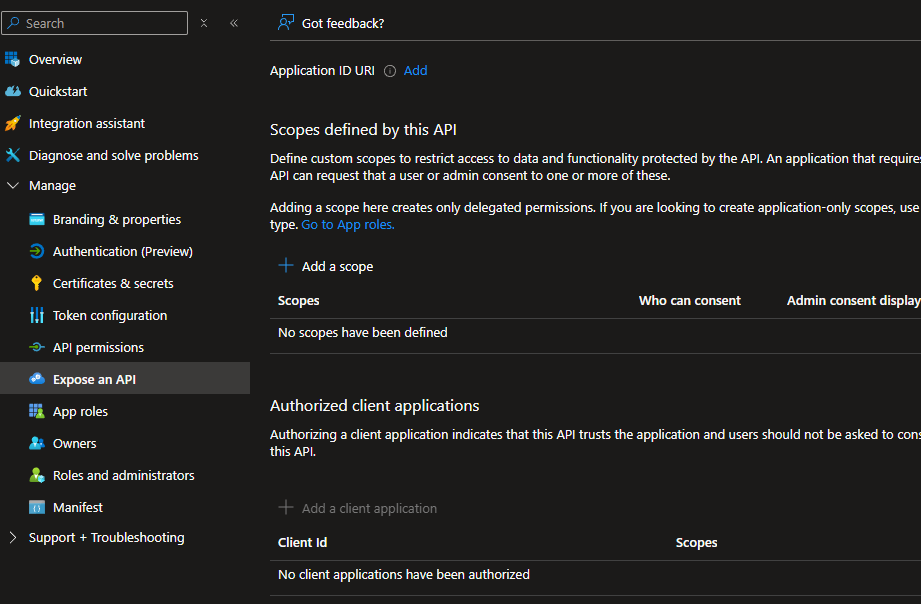
Task: Click the plus icon beside Add a scope
Action: [285, 266]
